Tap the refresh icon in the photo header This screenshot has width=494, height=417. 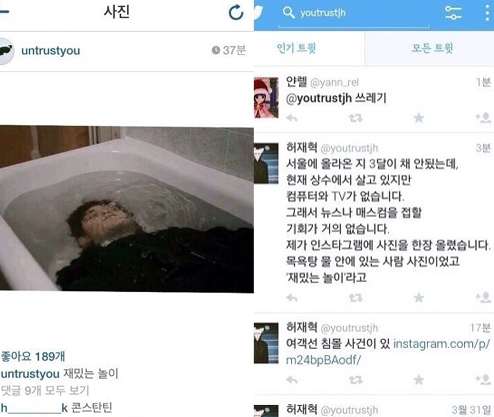(236, 13)
